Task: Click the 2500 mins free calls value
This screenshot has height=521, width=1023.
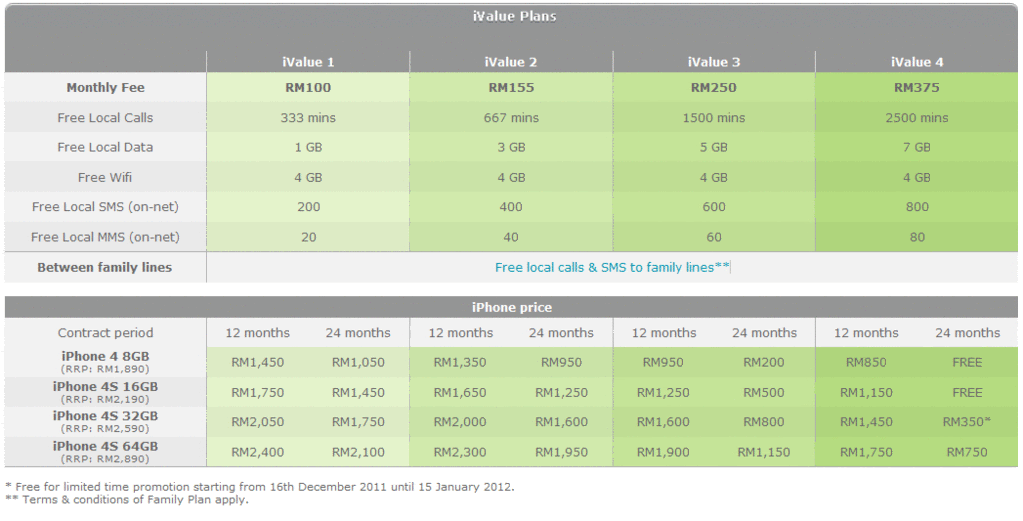Action: click(917, 118)
